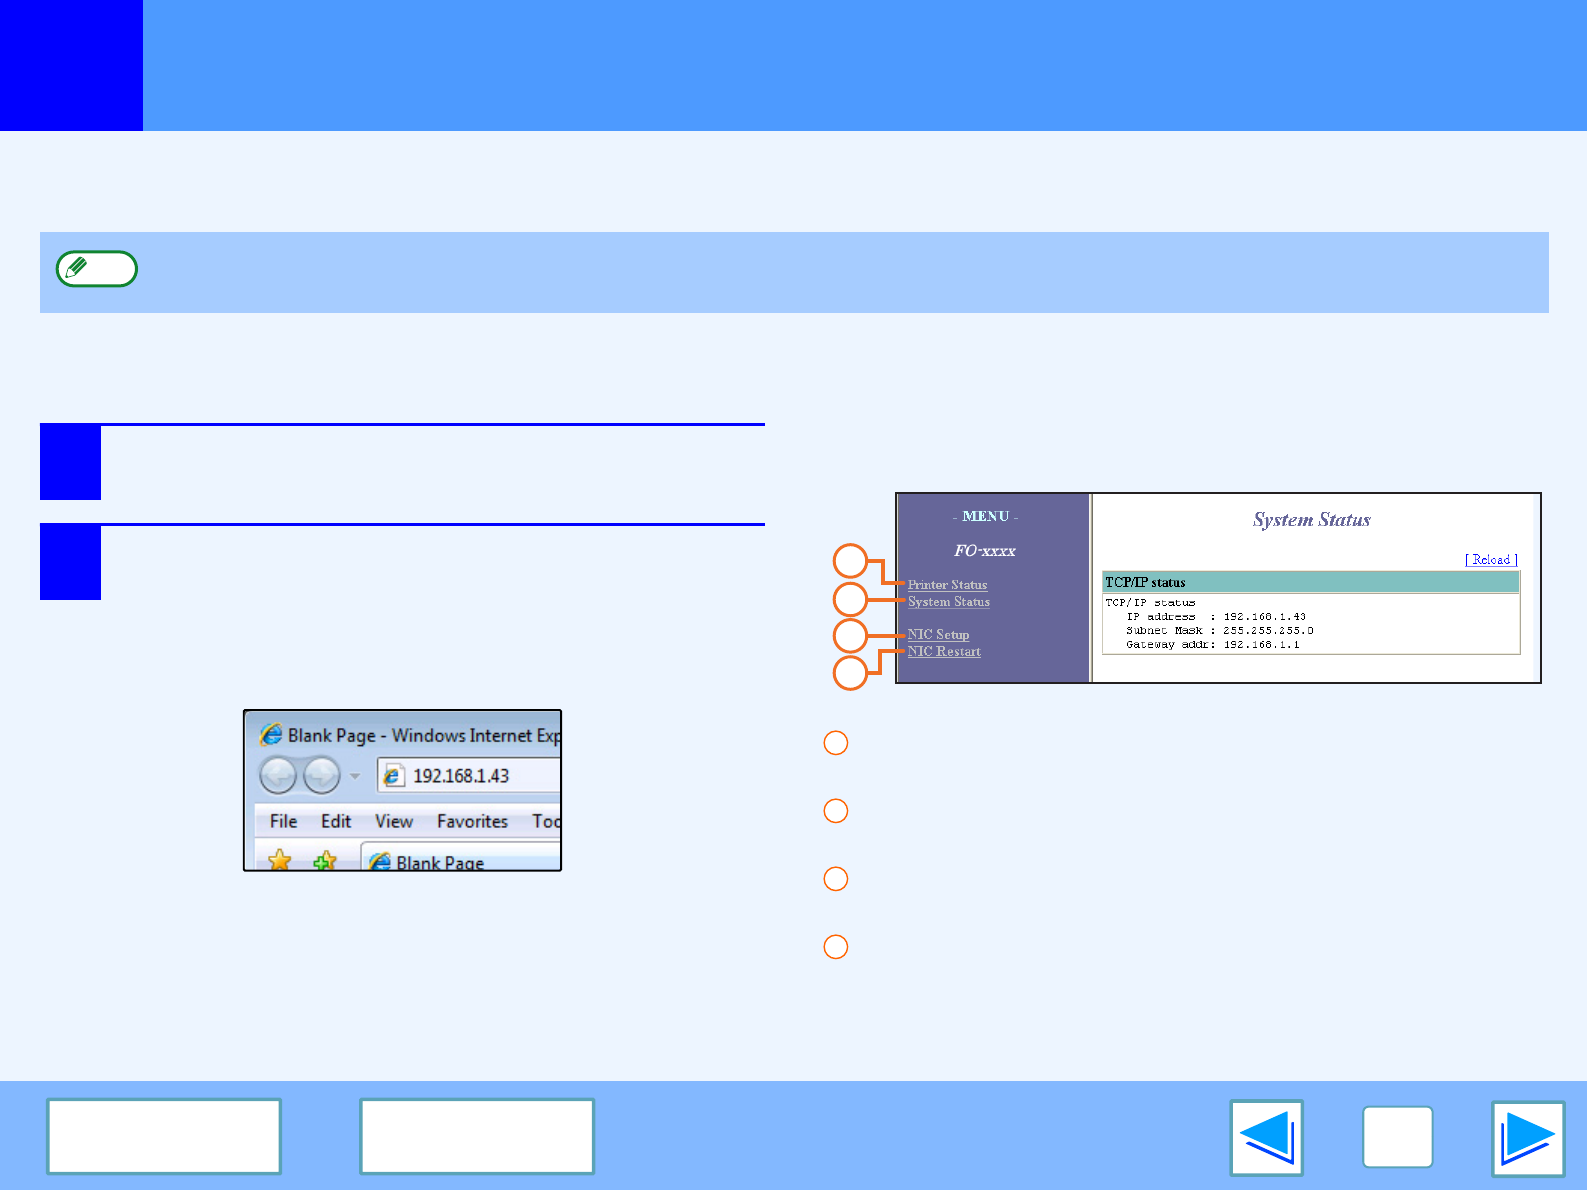
Task: Open the NIC Setup link
Action: (x=938, y=635)
